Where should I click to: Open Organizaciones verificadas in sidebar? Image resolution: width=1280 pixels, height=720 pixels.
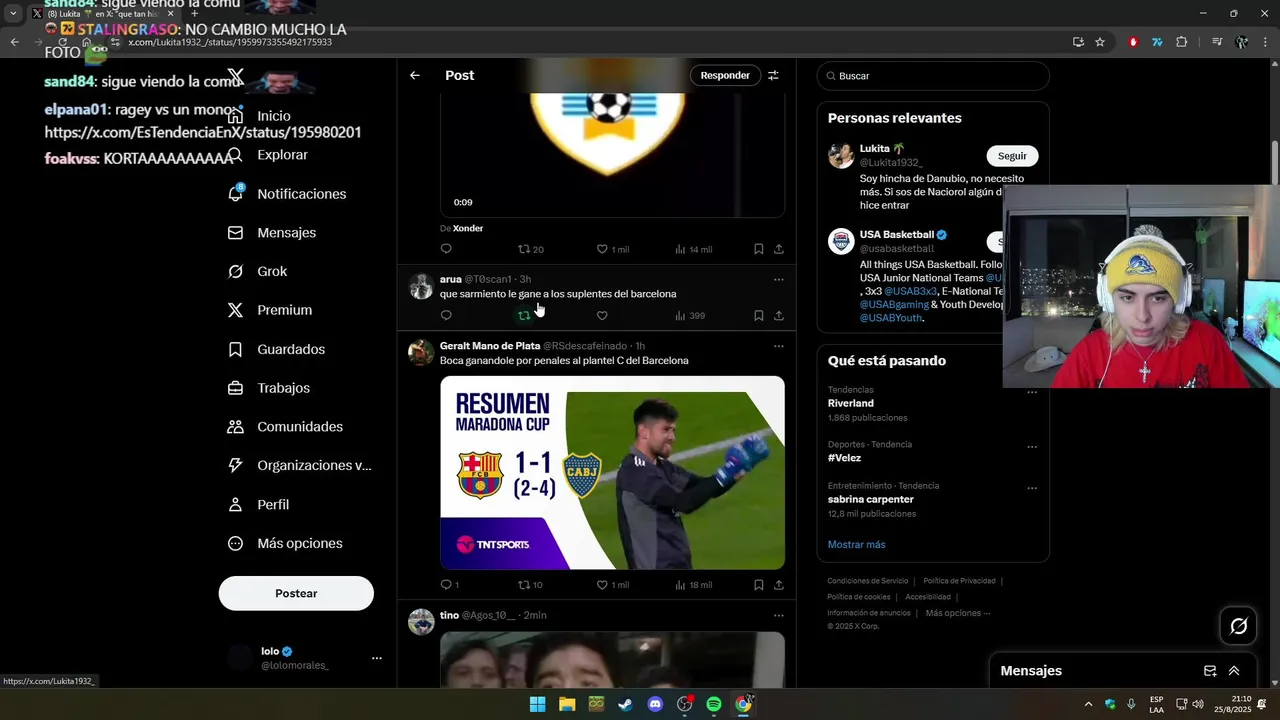tap(300, 465)
